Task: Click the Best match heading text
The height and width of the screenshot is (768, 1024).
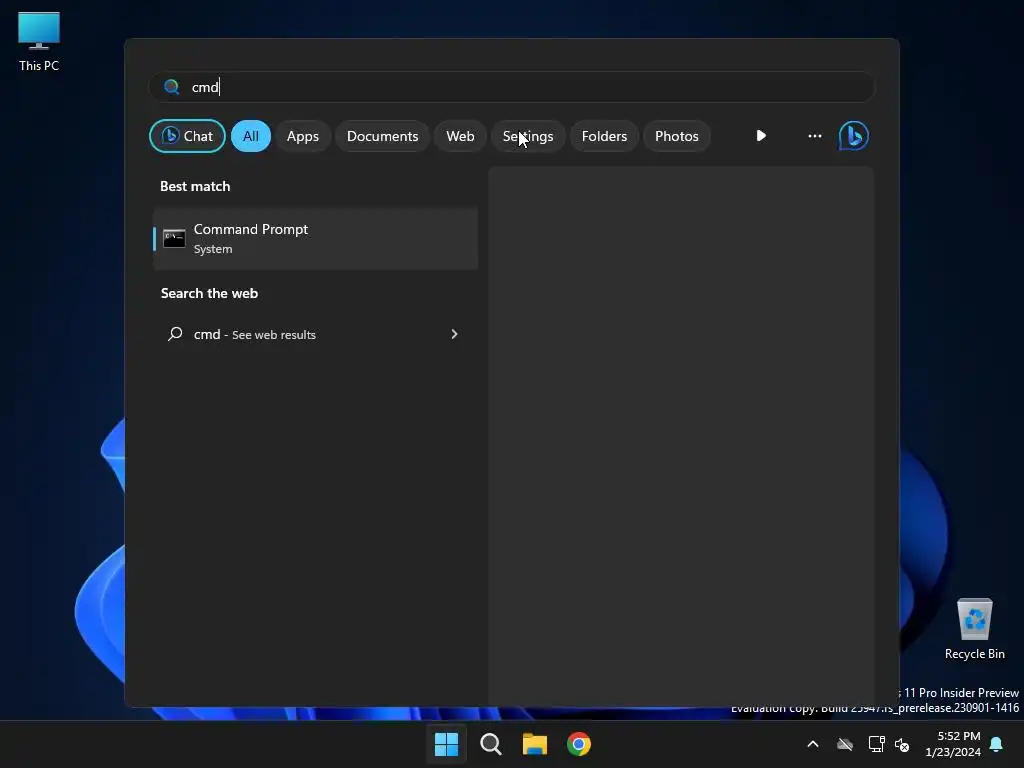Action: click(195, 186)
